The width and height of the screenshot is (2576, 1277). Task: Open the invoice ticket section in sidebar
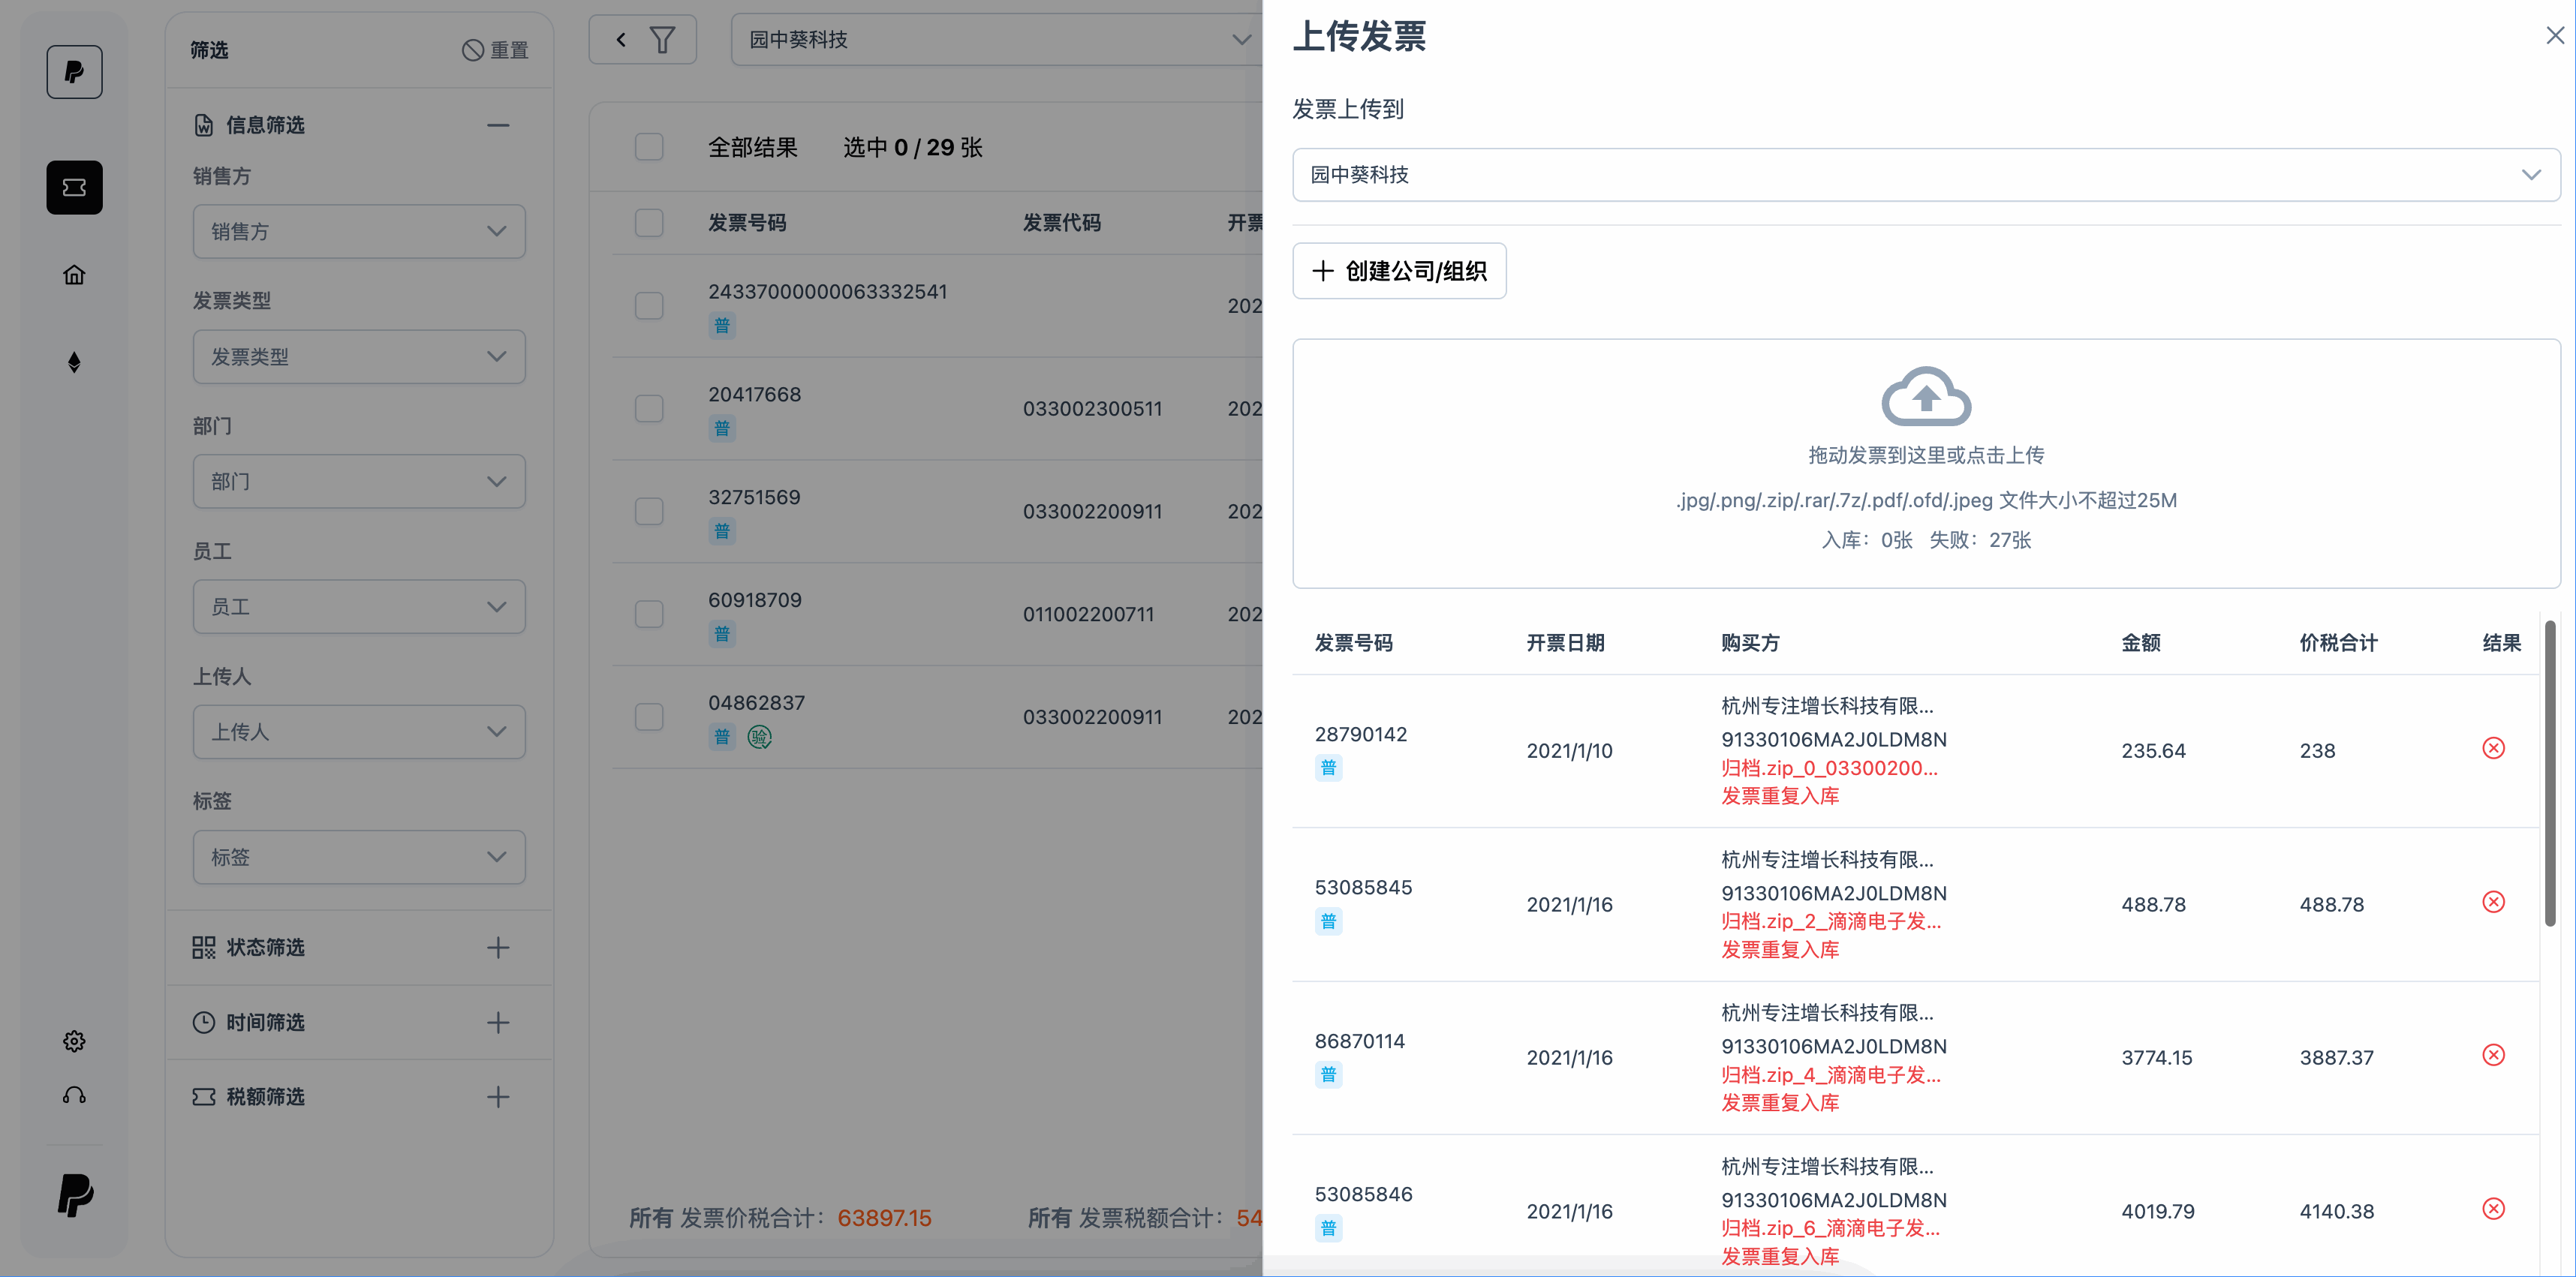(74, 187)
